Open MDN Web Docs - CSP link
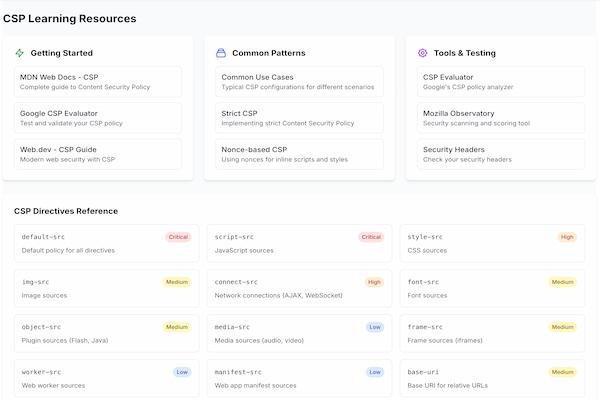 click(x=98, y=82)
